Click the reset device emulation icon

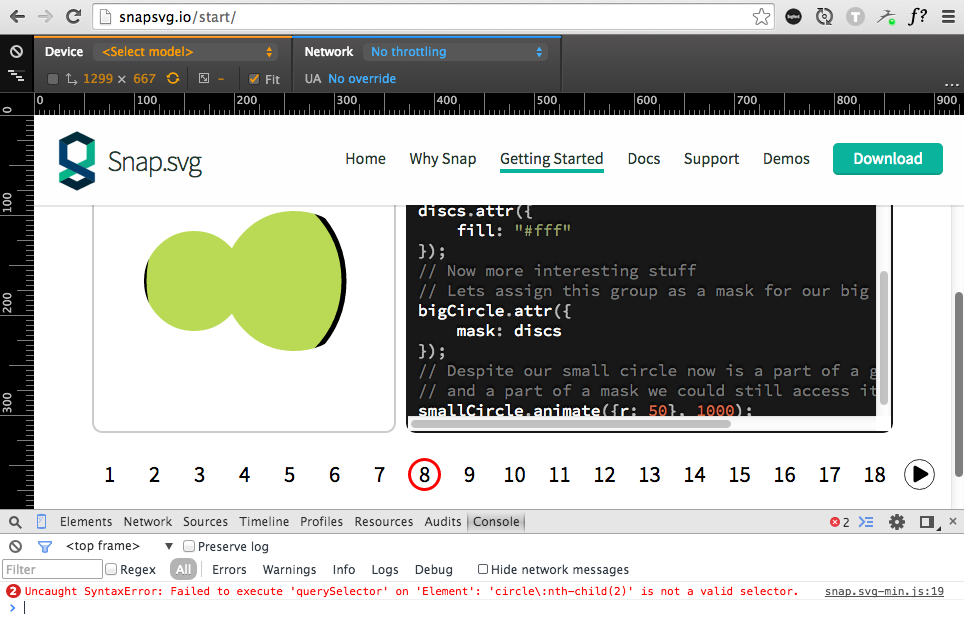click(x=17, y=52)
